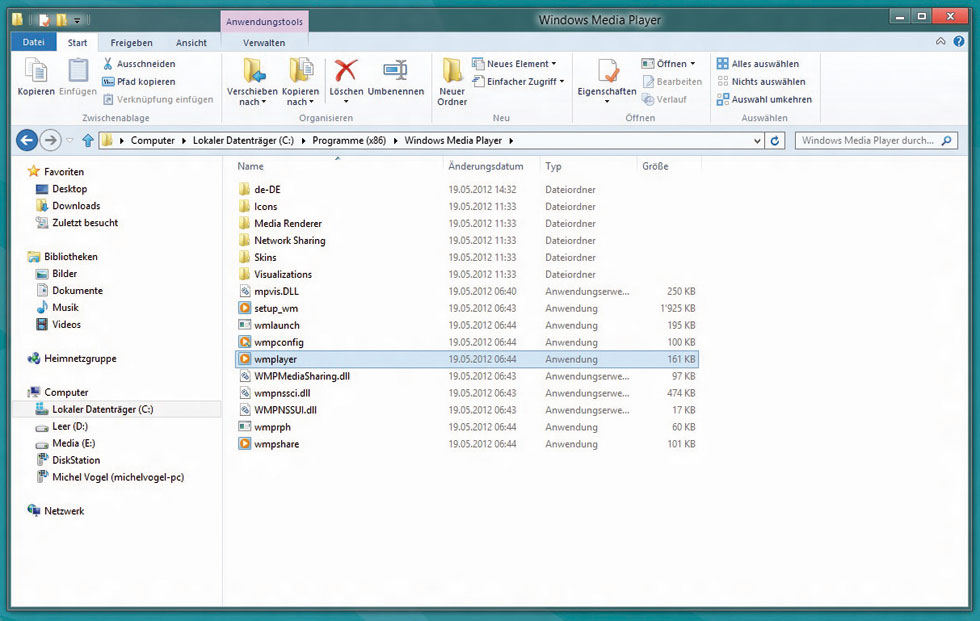Open the help question mark icon
This screenshot has width=980, height=621.
(959, 42)
